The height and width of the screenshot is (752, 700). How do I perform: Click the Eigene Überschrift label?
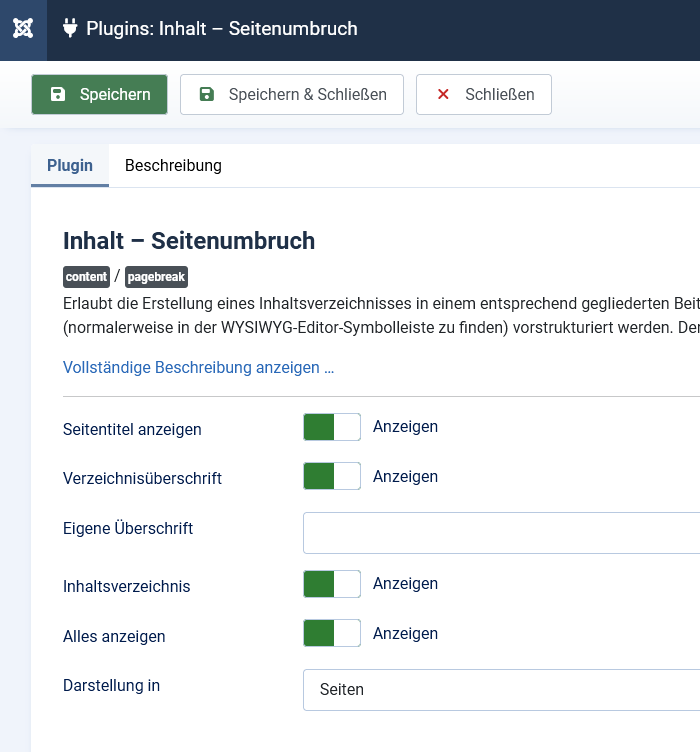128,528
